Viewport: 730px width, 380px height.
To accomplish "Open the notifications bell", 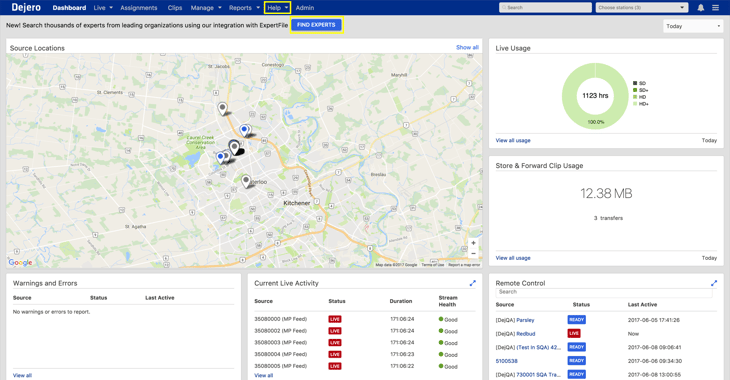I will click(x=701, y=7).
